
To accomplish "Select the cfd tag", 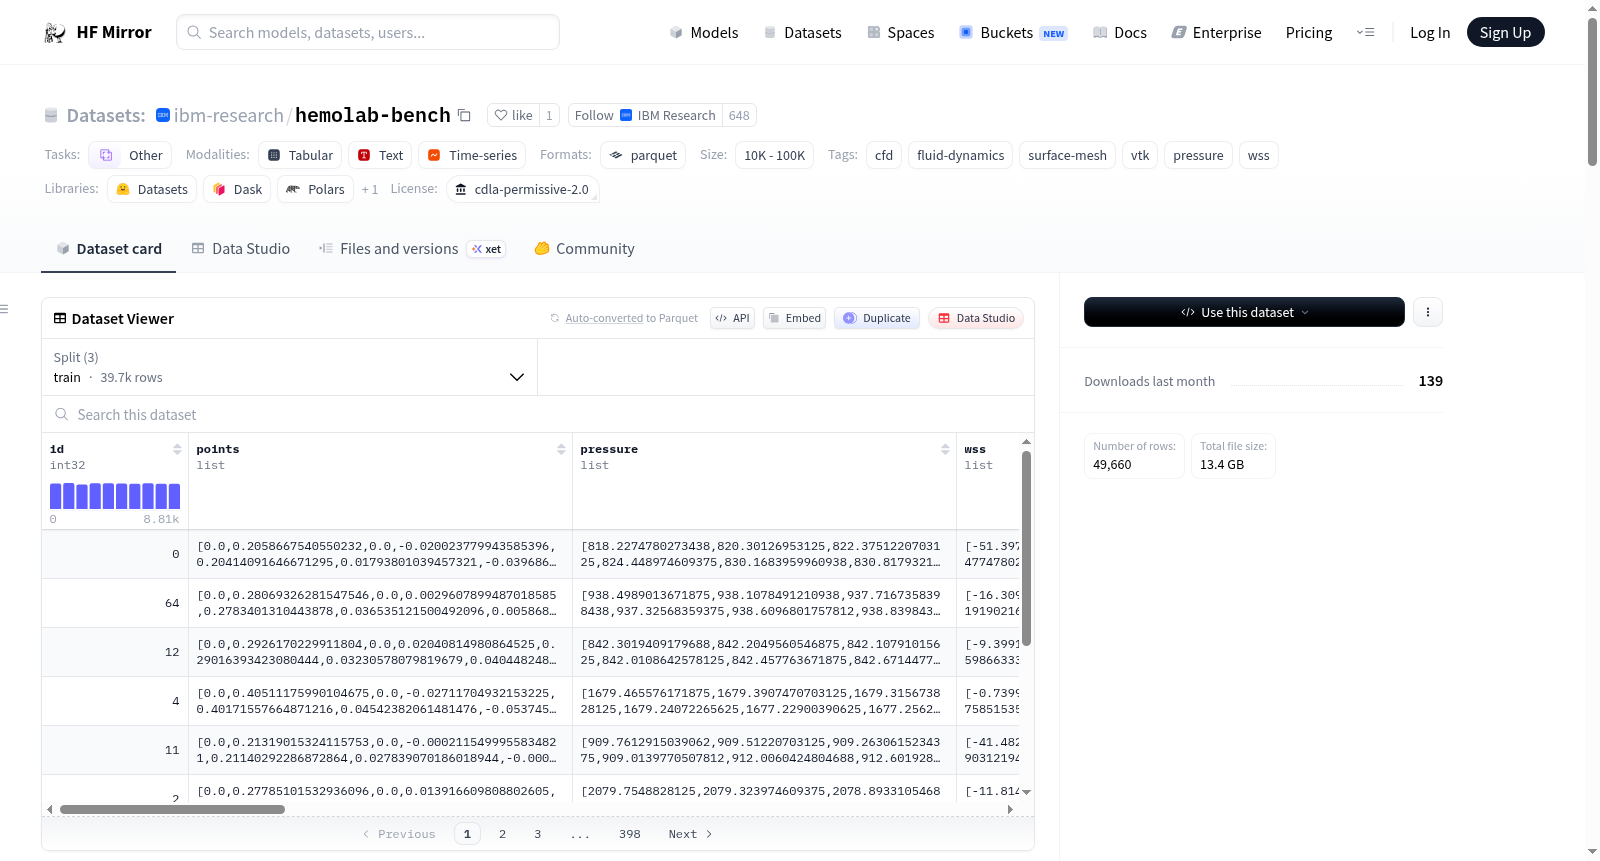I will click(x=884, y=155).
